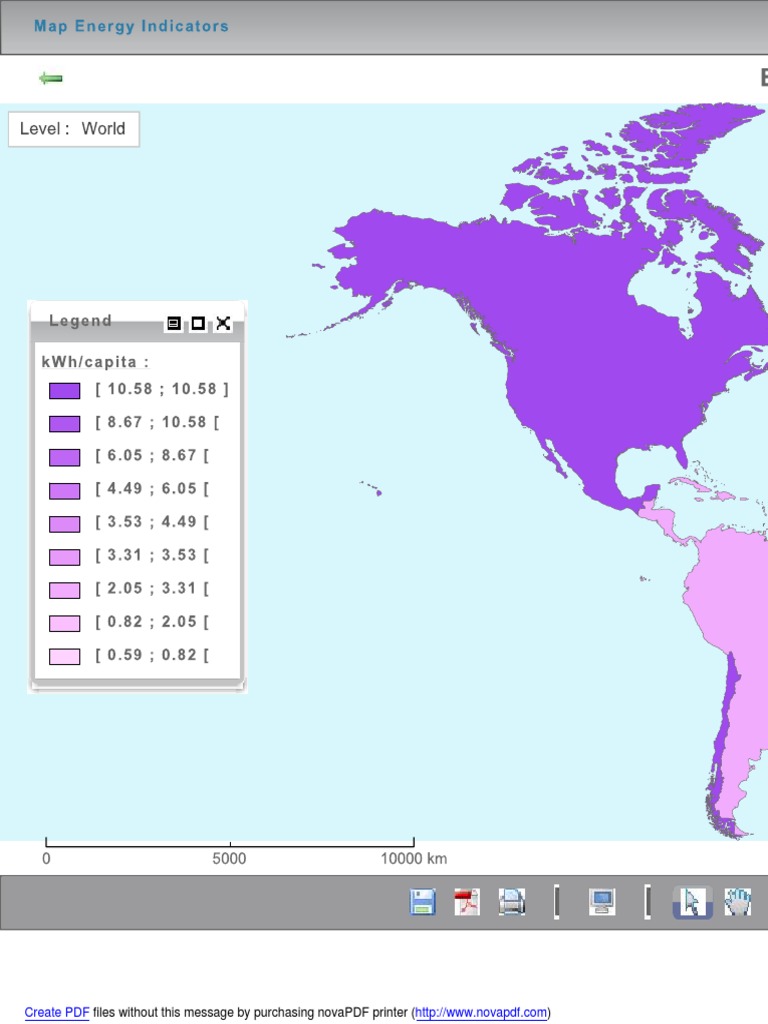Click the [ 0.82 ; 2.05 [ range label
The width and height of the screenshot is (768, 1024).
click(152, 622)
